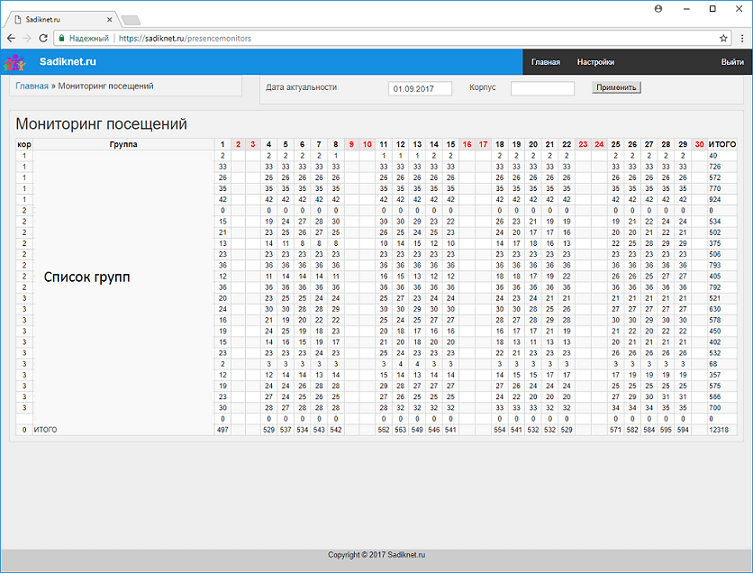Click the browser back arrow
This screenshot has height=573, width=753.
[11, 38]
